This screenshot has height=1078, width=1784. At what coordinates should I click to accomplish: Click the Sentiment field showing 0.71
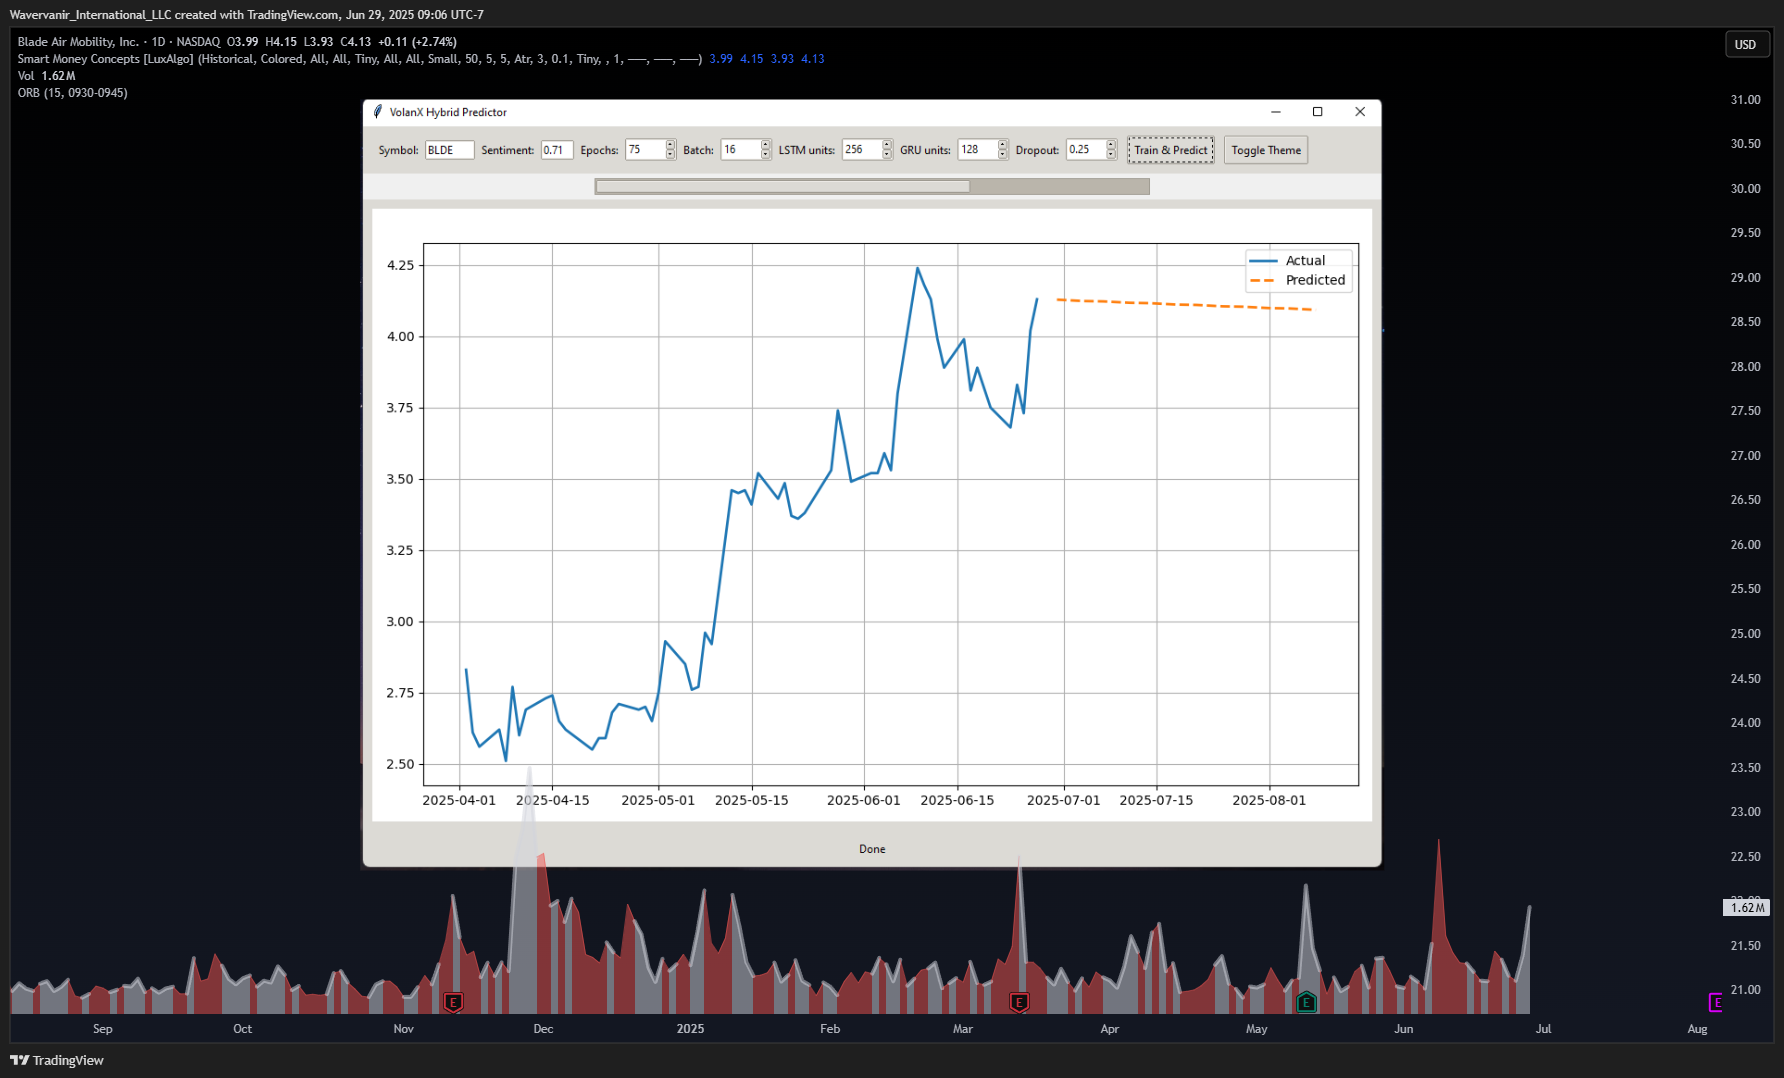pyautogui.click(x=557, y=150)
